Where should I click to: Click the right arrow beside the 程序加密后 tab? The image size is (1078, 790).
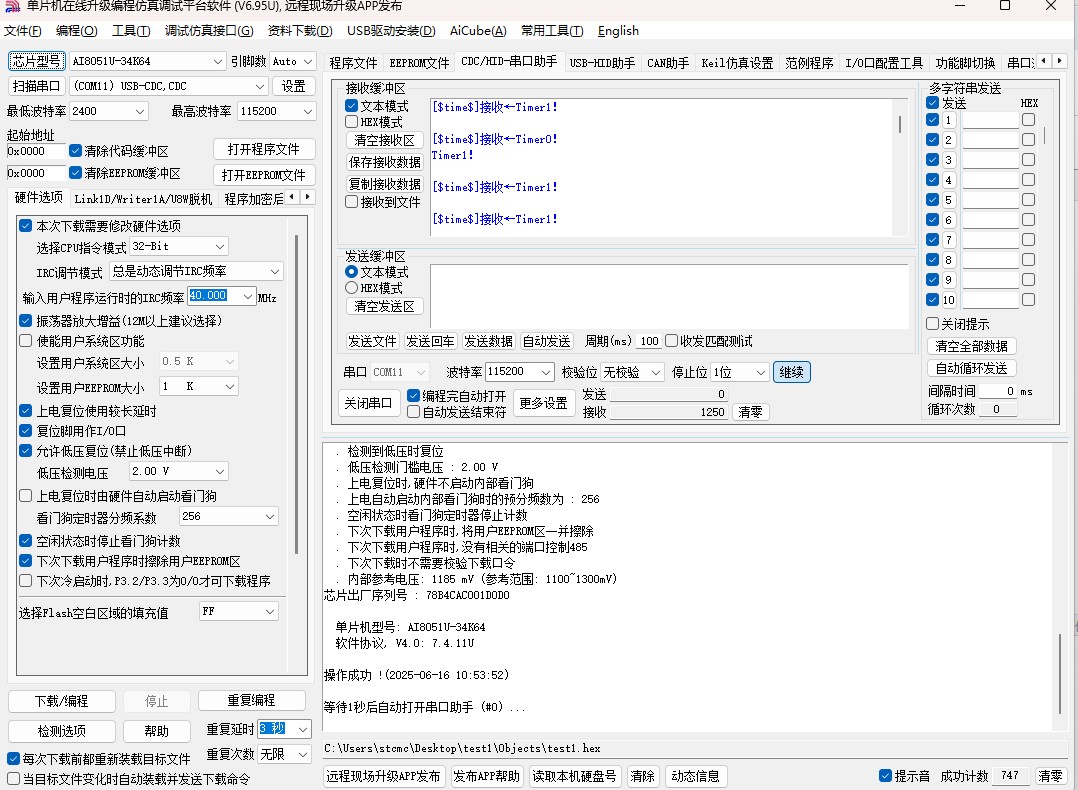point(308,198)
